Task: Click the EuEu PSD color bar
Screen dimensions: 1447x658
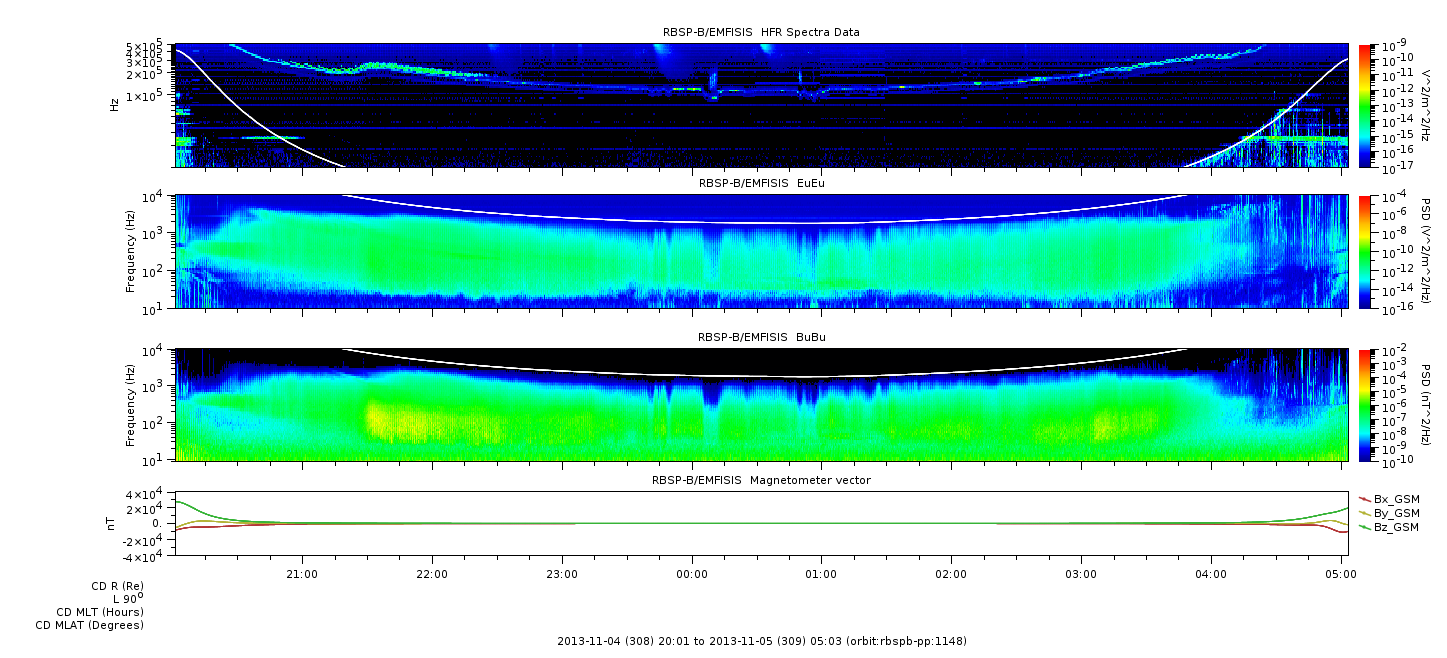Action: click(x=1365, y=251)
